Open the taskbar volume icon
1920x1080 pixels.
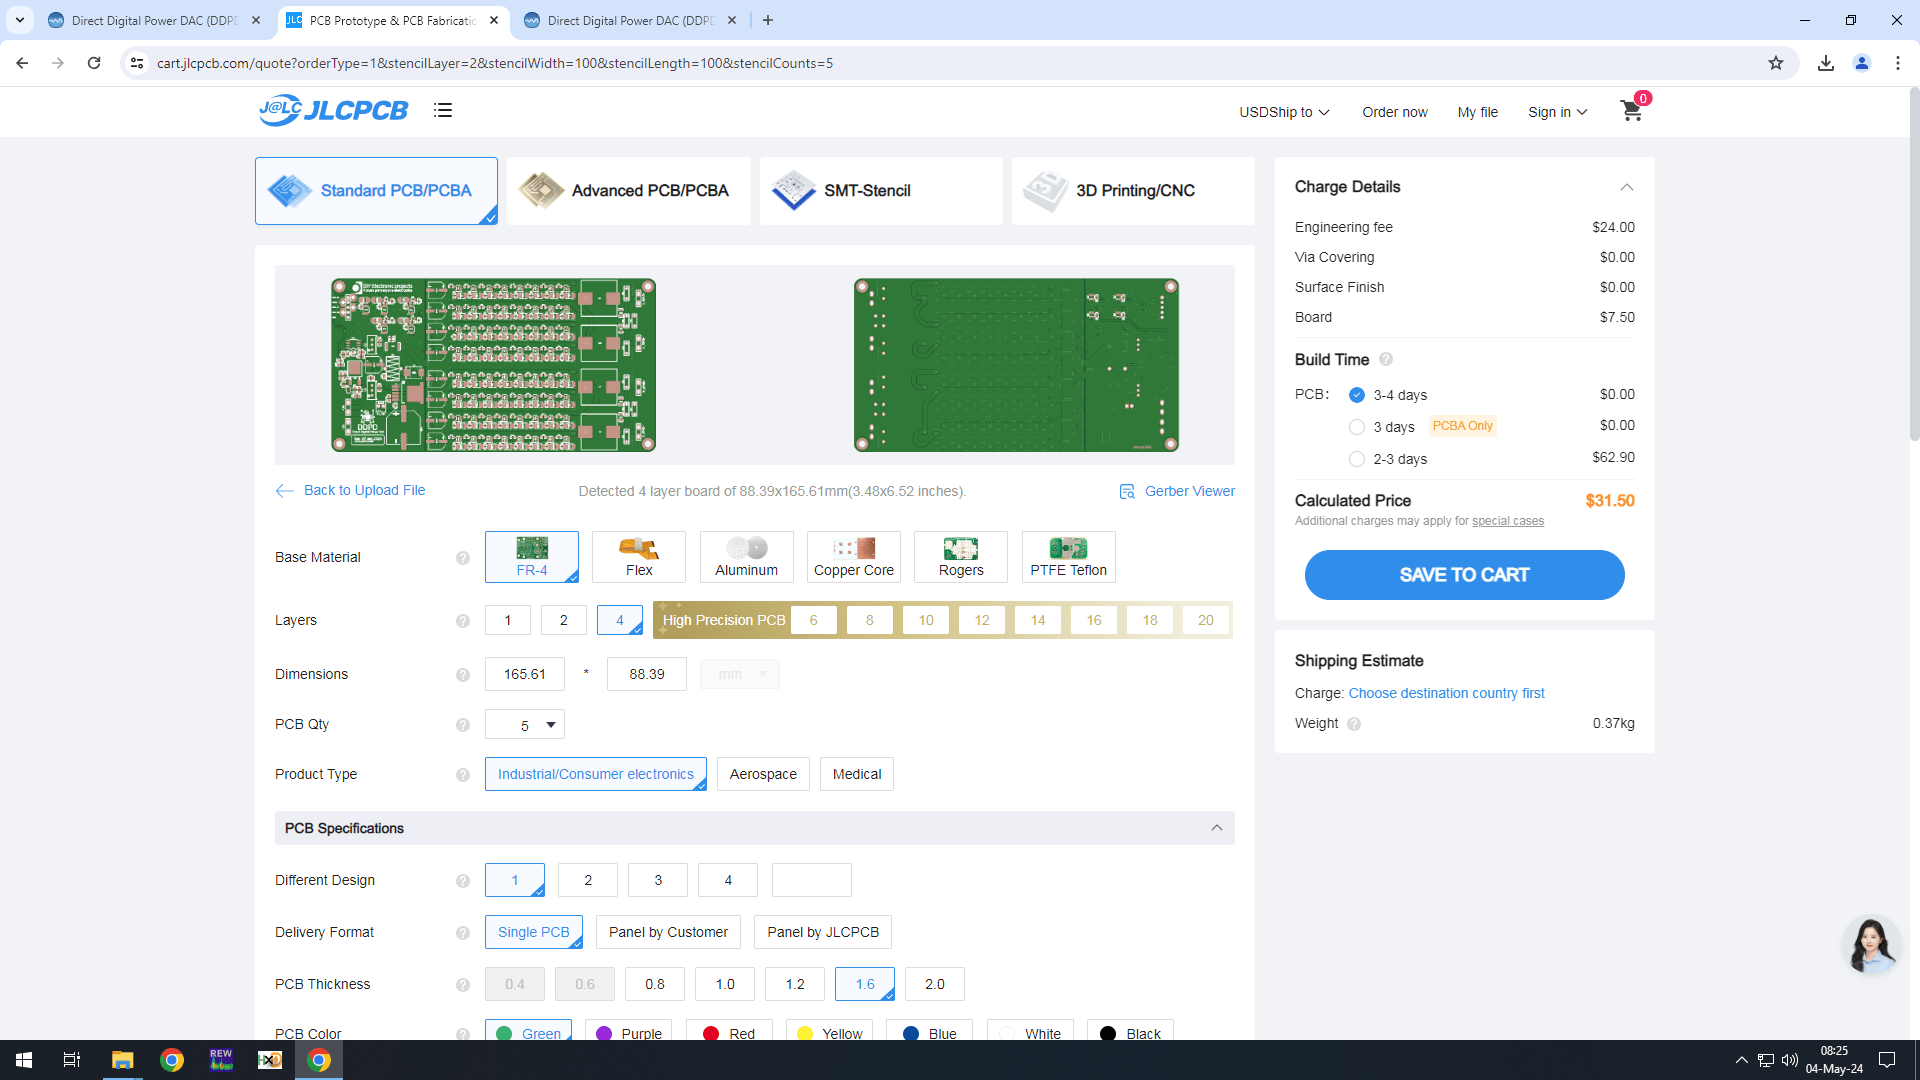[1790, 1060]
